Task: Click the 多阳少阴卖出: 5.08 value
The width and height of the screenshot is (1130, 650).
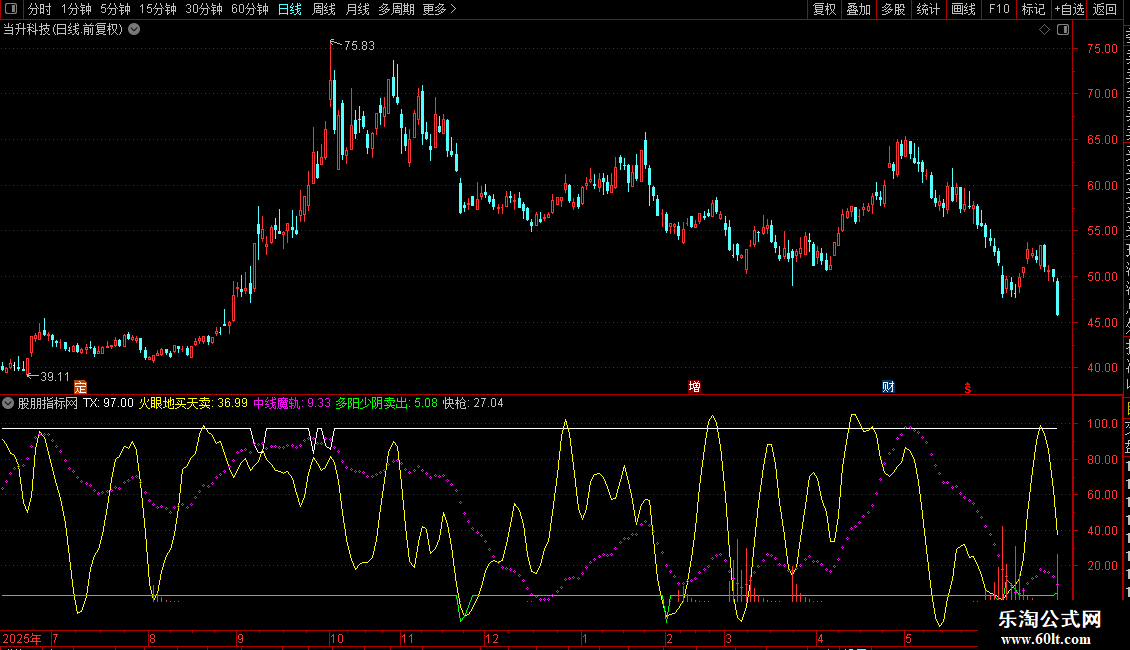Action: tap(386, 403)
